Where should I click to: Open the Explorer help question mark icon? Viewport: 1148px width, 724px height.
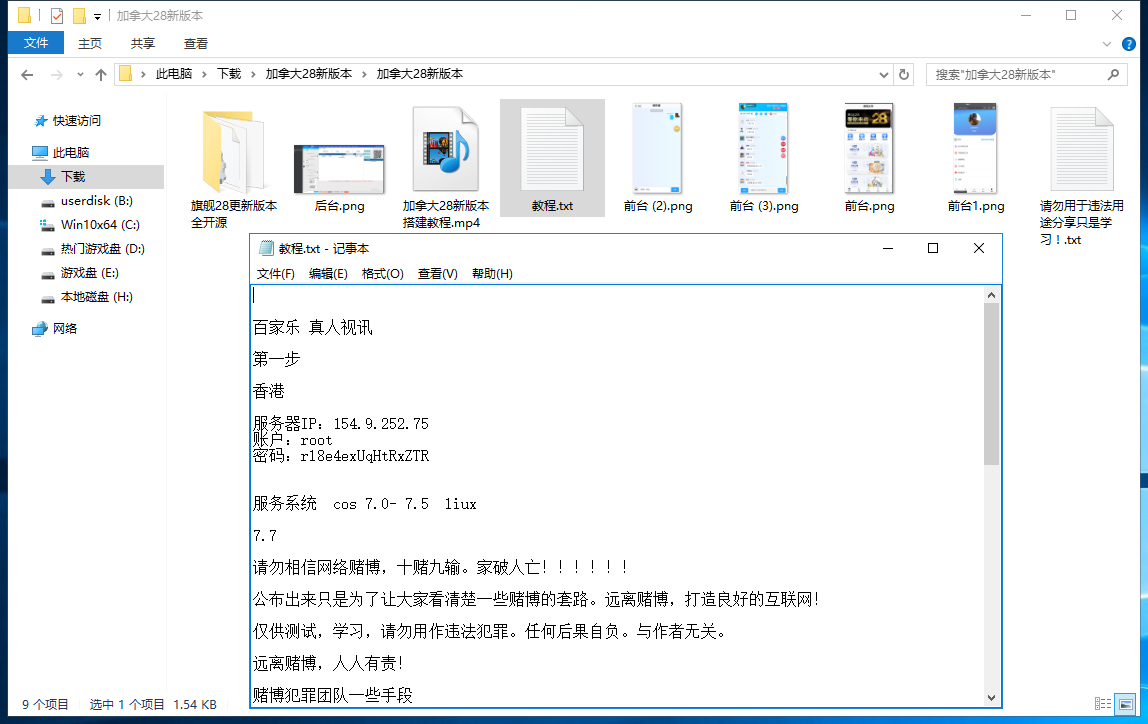point(1128,44)
